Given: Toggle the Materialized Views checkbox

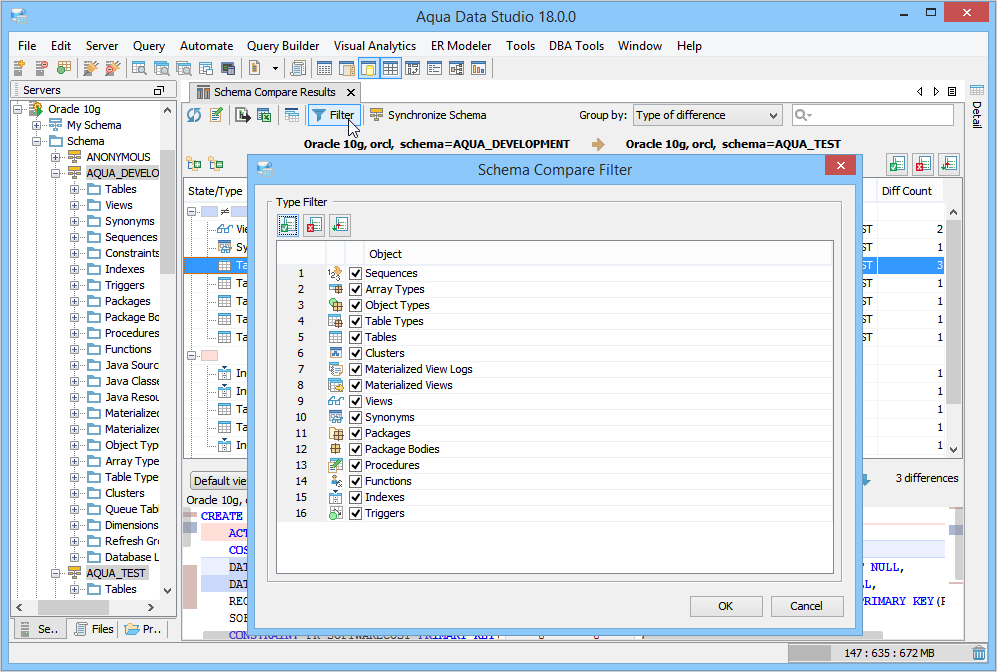Looking at the screenshot, I should (356, 385).
